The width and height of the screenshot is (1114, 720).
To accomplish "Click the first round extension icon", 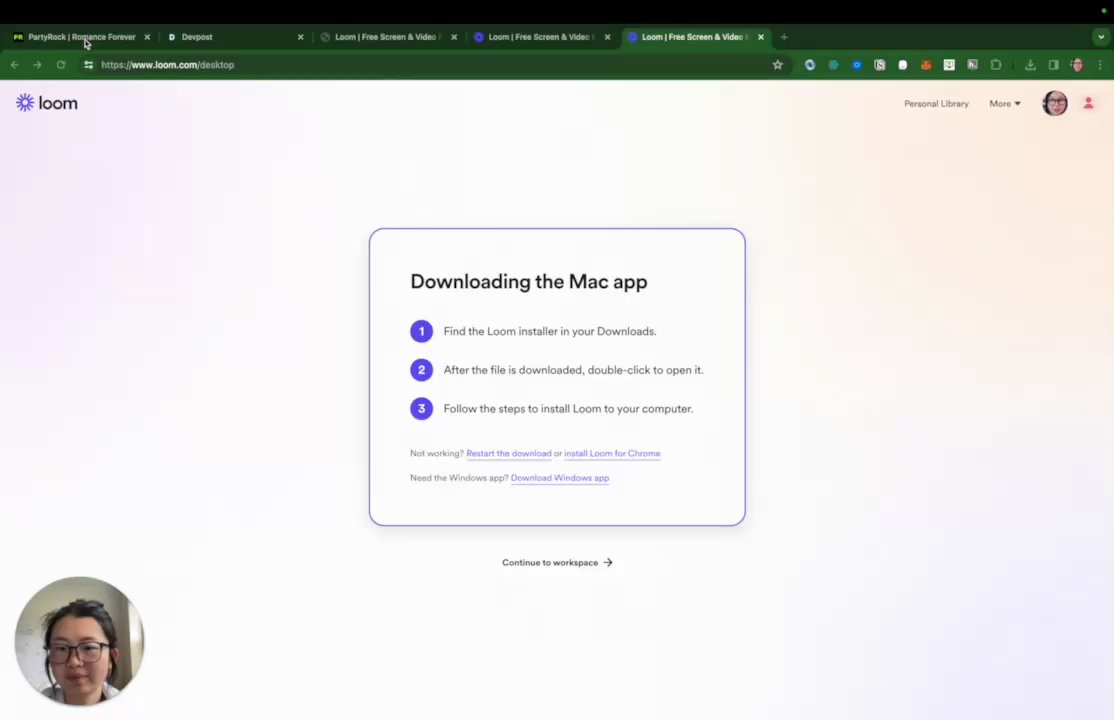I will [x=810, y=65].
